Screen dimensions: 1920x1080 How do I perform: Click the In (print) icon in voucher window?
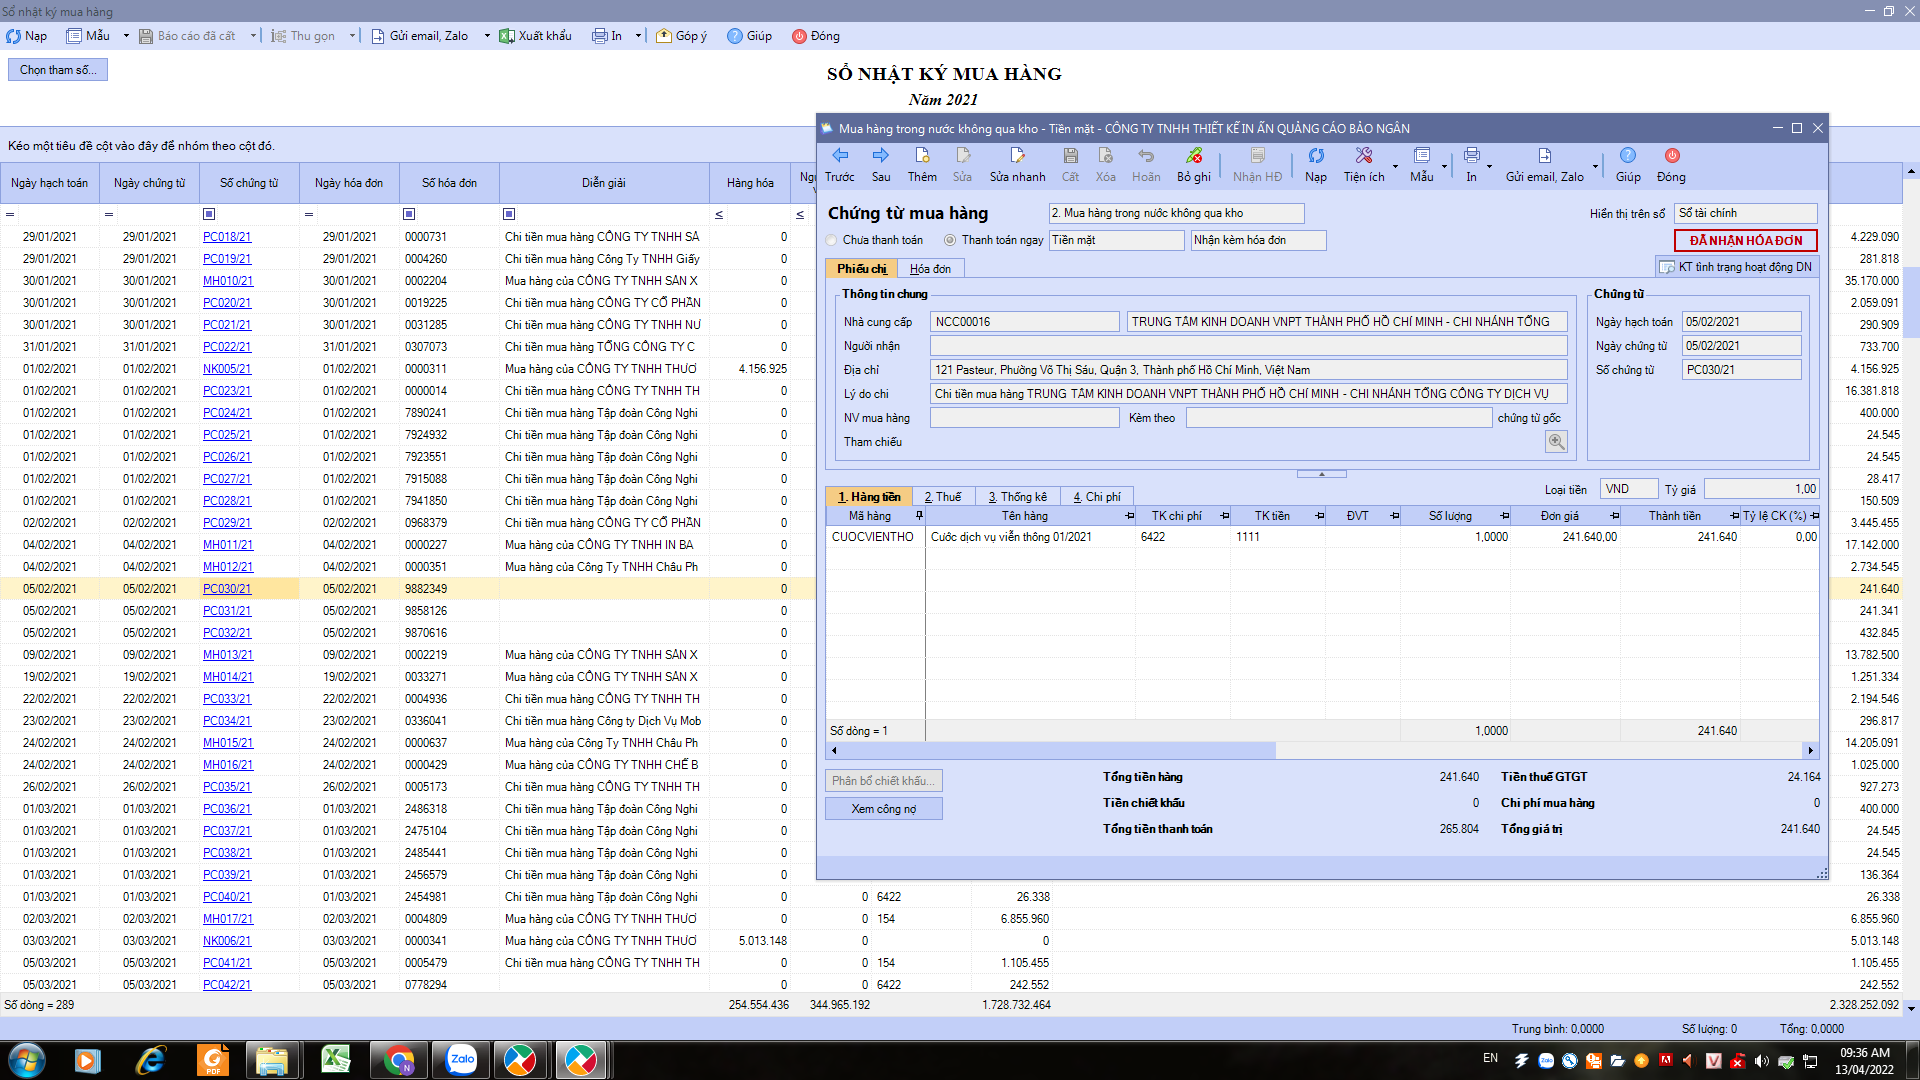click(x=1471, y=156)
